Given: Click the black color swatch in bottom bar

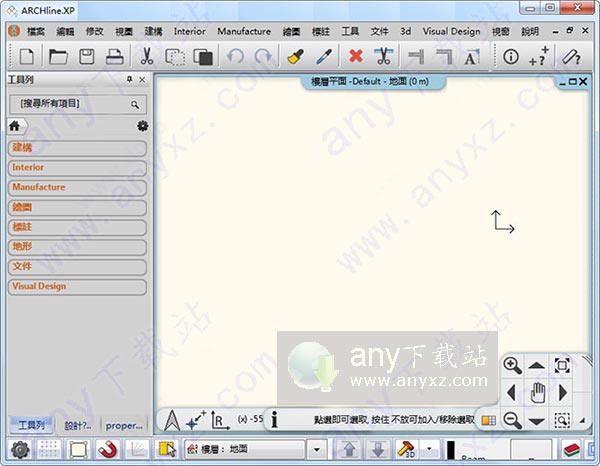Looking at the screenshot, I should [451, 450].
